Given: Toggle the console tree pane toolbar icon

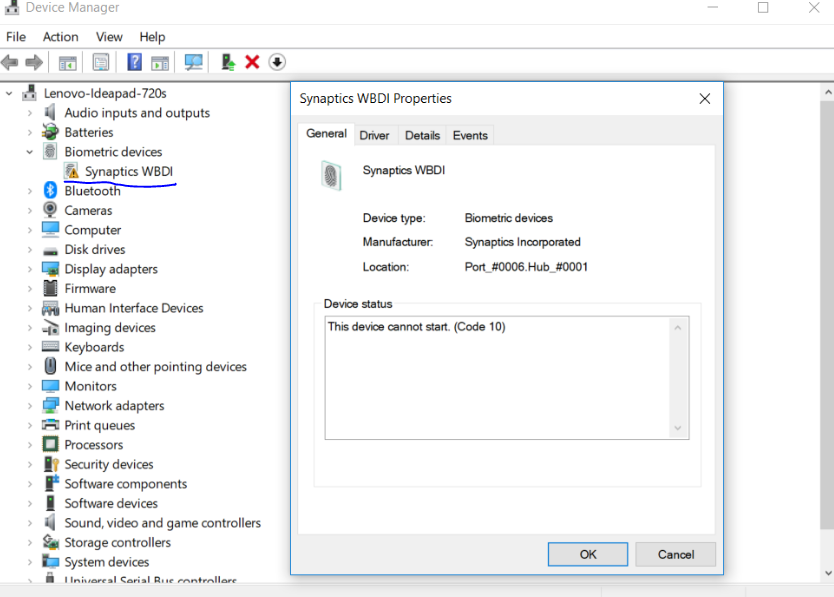Looking at the screenshot, I should coord(68,63).
